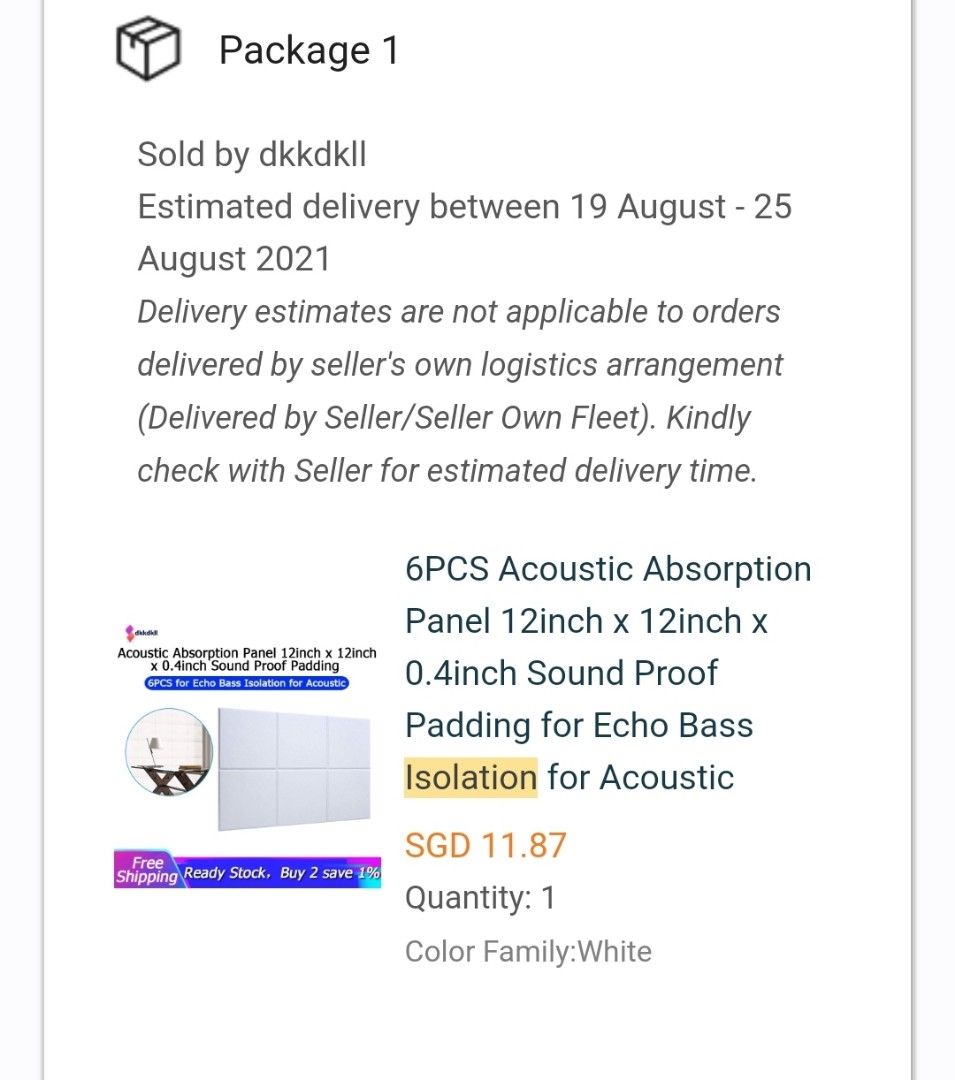Click the SGD 11.87 price
The width and height of the screenshot is (955, 1080).
tap(485, 845)
